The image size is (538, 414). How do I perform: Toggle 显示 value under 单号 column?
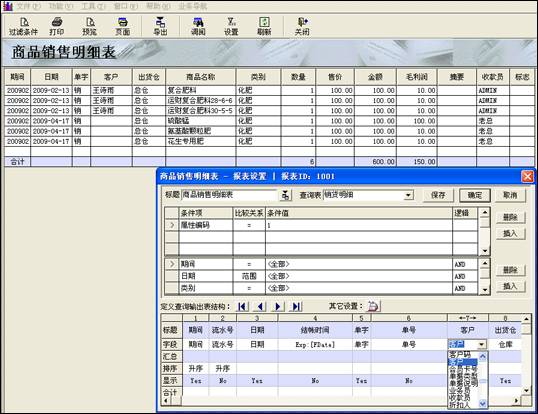click(409, 381)
